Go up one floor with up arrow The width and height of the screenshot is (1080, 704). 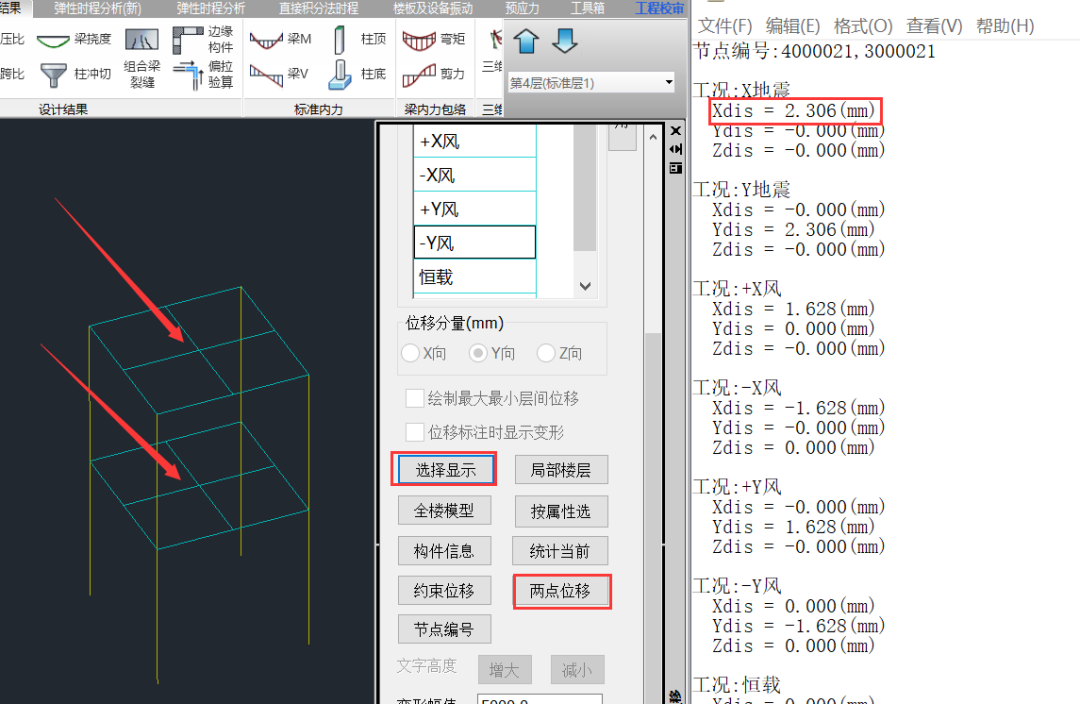point(526,41)
